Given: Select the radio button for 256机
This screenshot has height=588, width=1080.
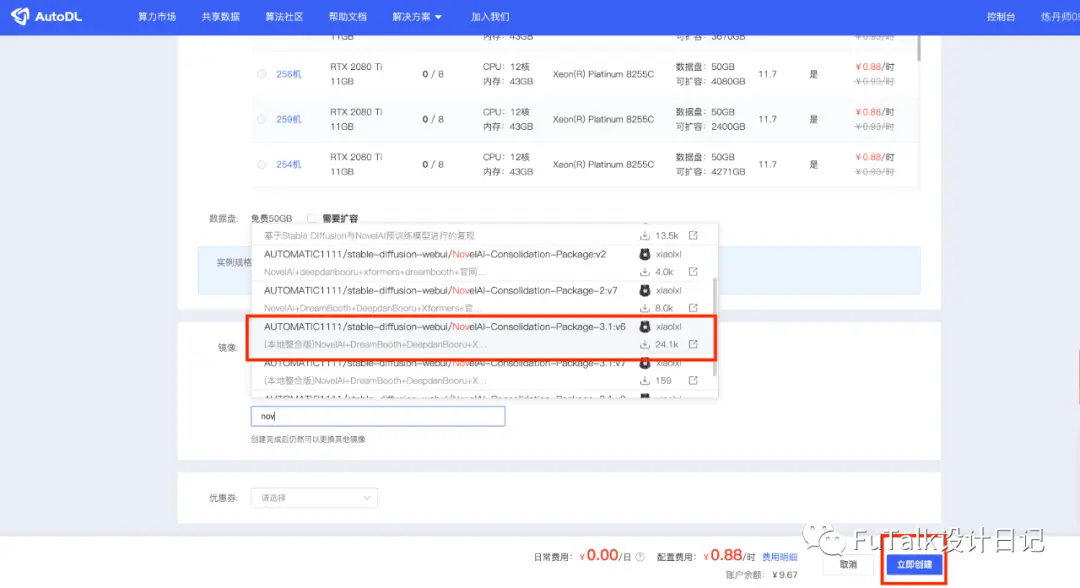Looking at the screenshot, I should (x=262, y=74).
